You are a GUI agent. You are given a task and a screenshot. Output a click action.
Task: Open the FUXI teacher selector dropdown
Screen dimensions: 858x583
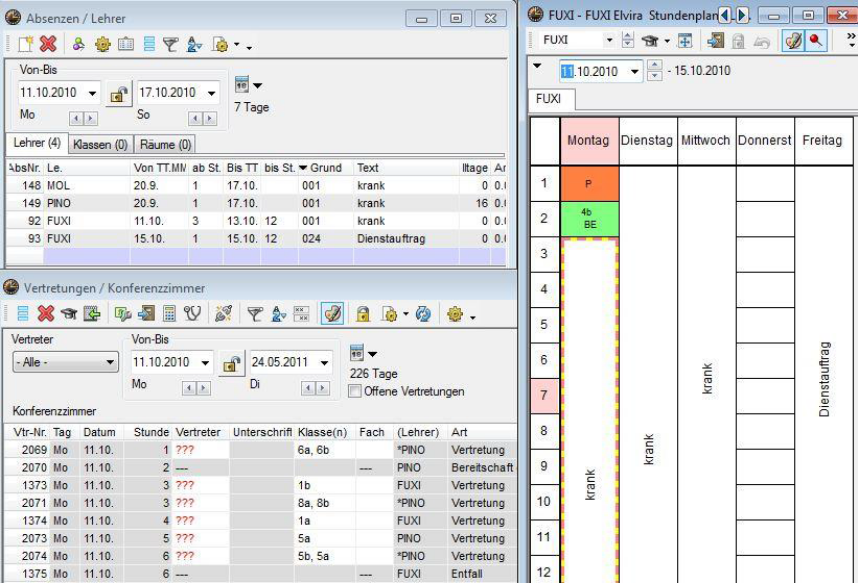click(609, 41)
